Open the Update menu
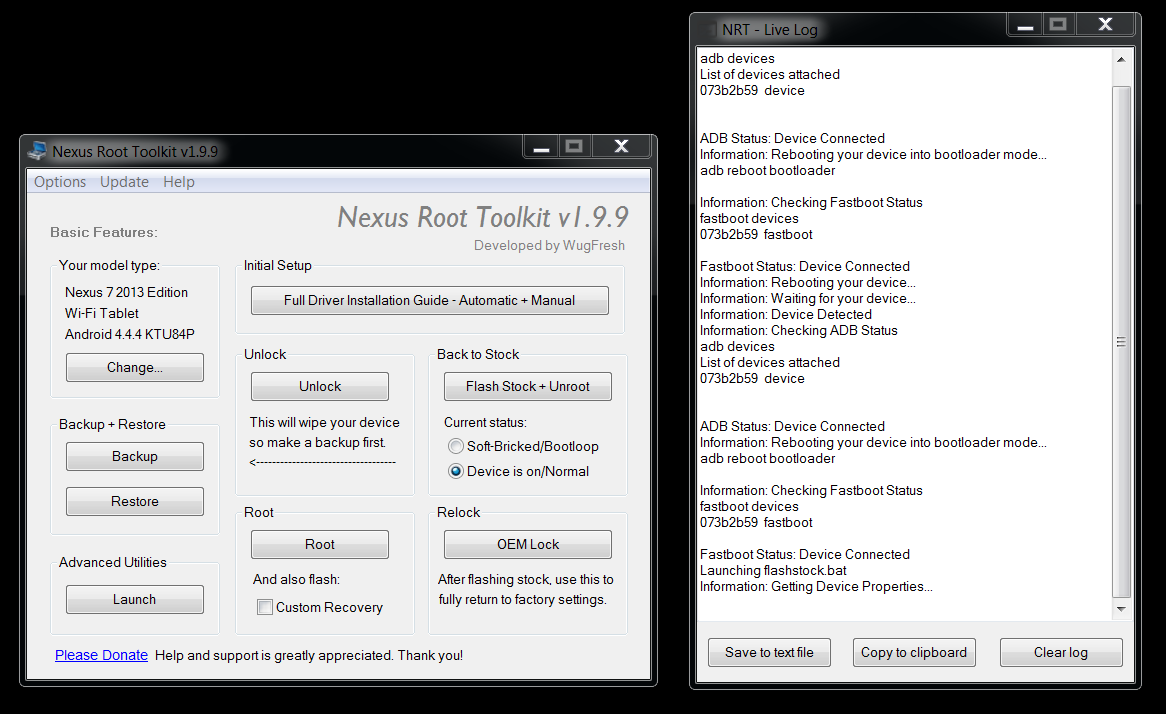 click(124, 181)
